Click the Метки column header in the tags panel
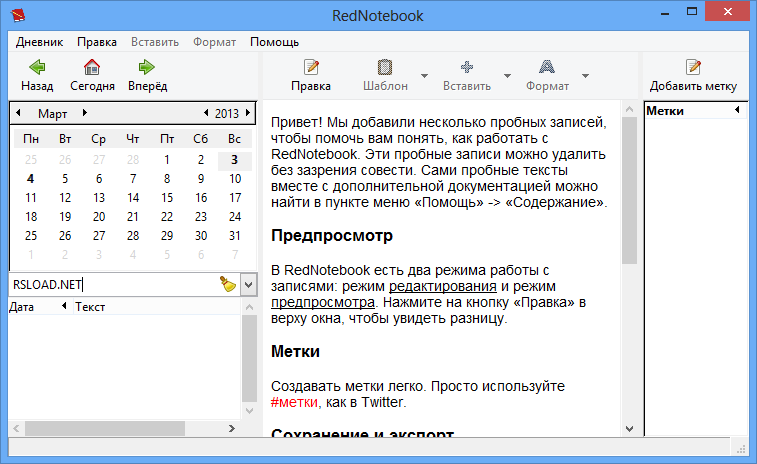 695,111
